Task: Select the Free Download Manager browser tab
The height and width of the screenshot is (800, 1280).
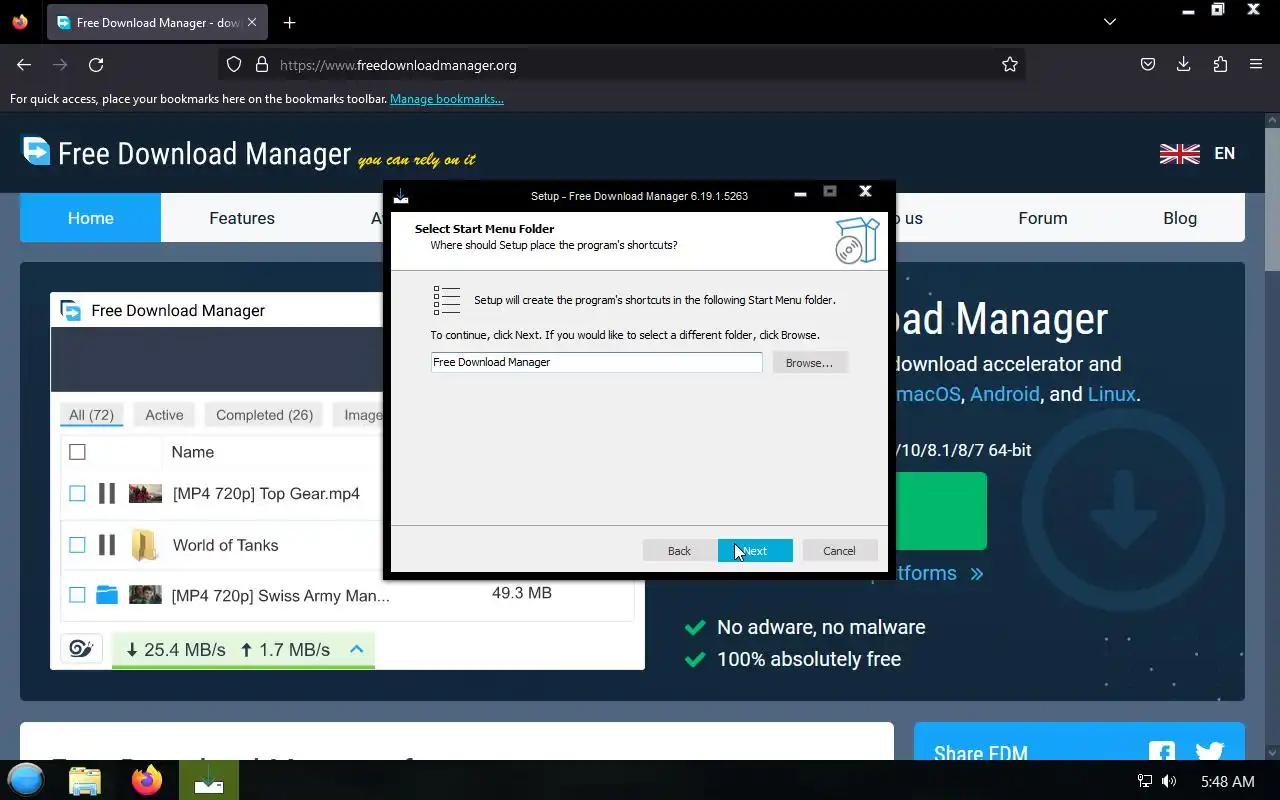Action: [158, 22]
